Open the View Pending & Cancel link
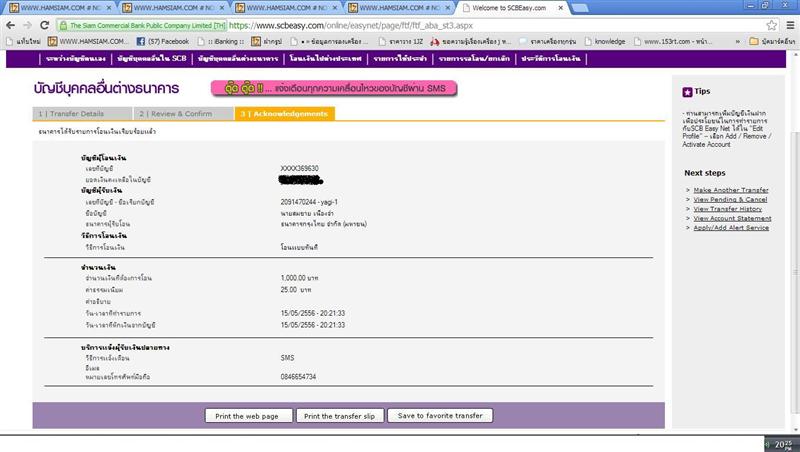Image resolution: width=800 pixels, height=452 pixels. point(730,199)
